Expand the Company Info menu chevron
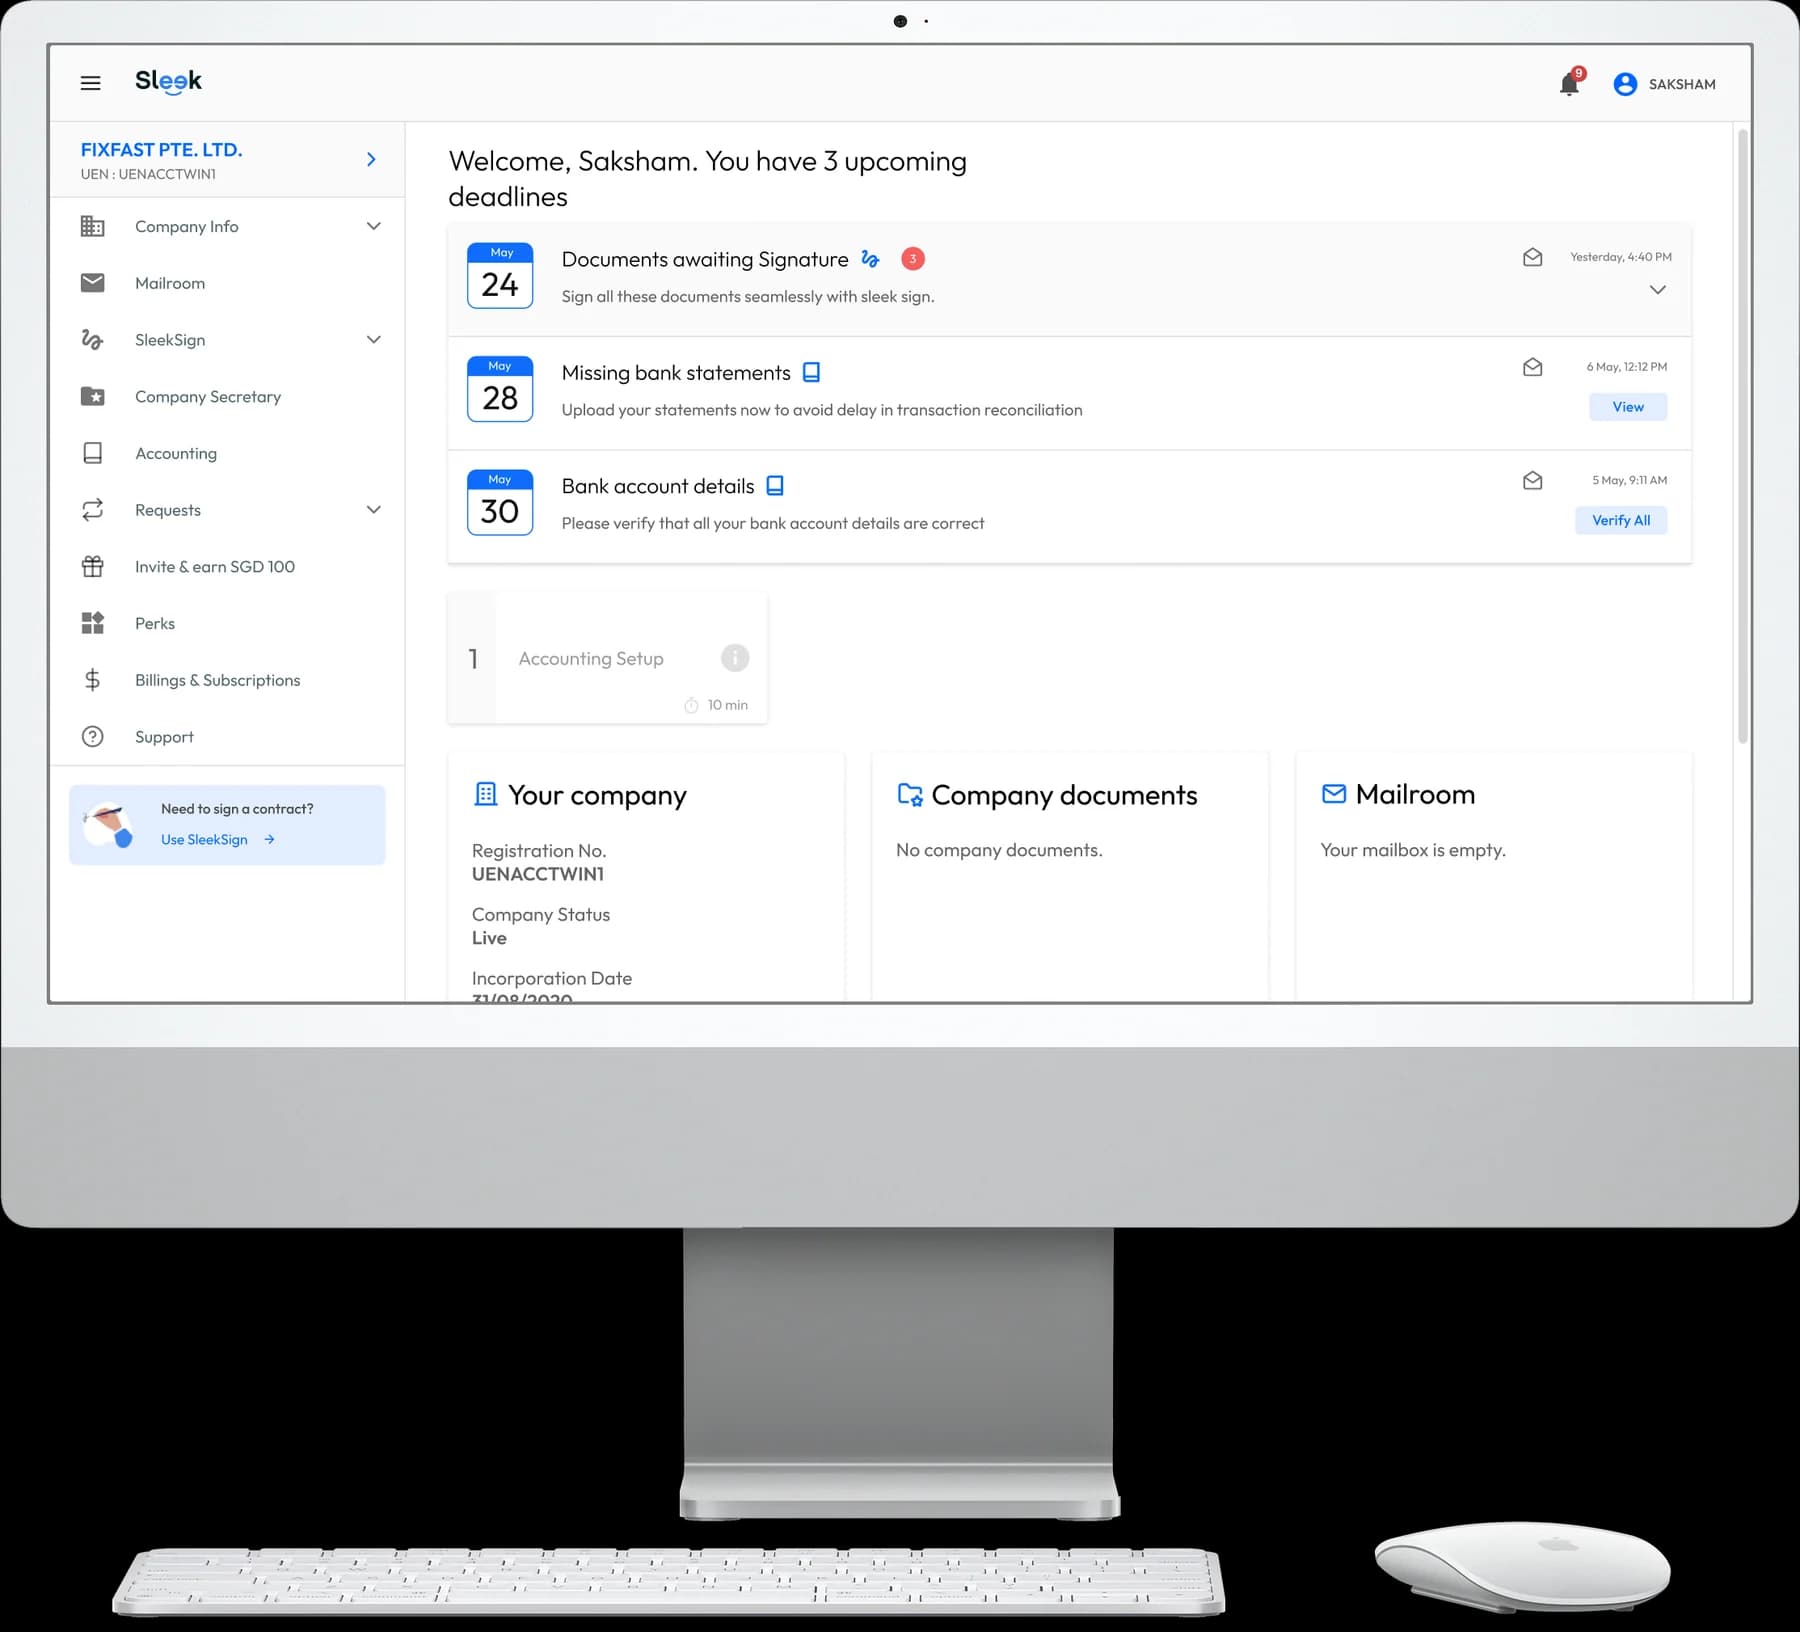Screen dimensions: 1800x1632 coord(374,226)
